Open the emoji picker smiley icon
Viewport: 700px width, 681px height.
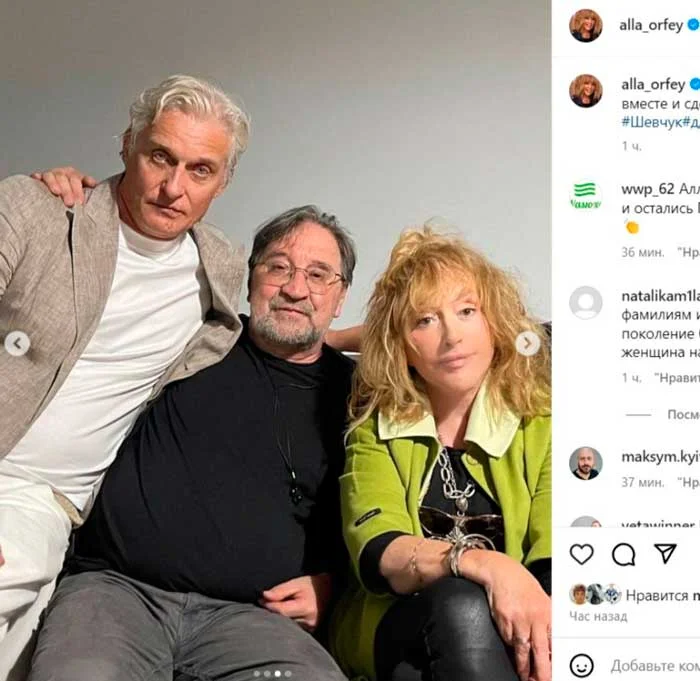click(x=582, y=665)
